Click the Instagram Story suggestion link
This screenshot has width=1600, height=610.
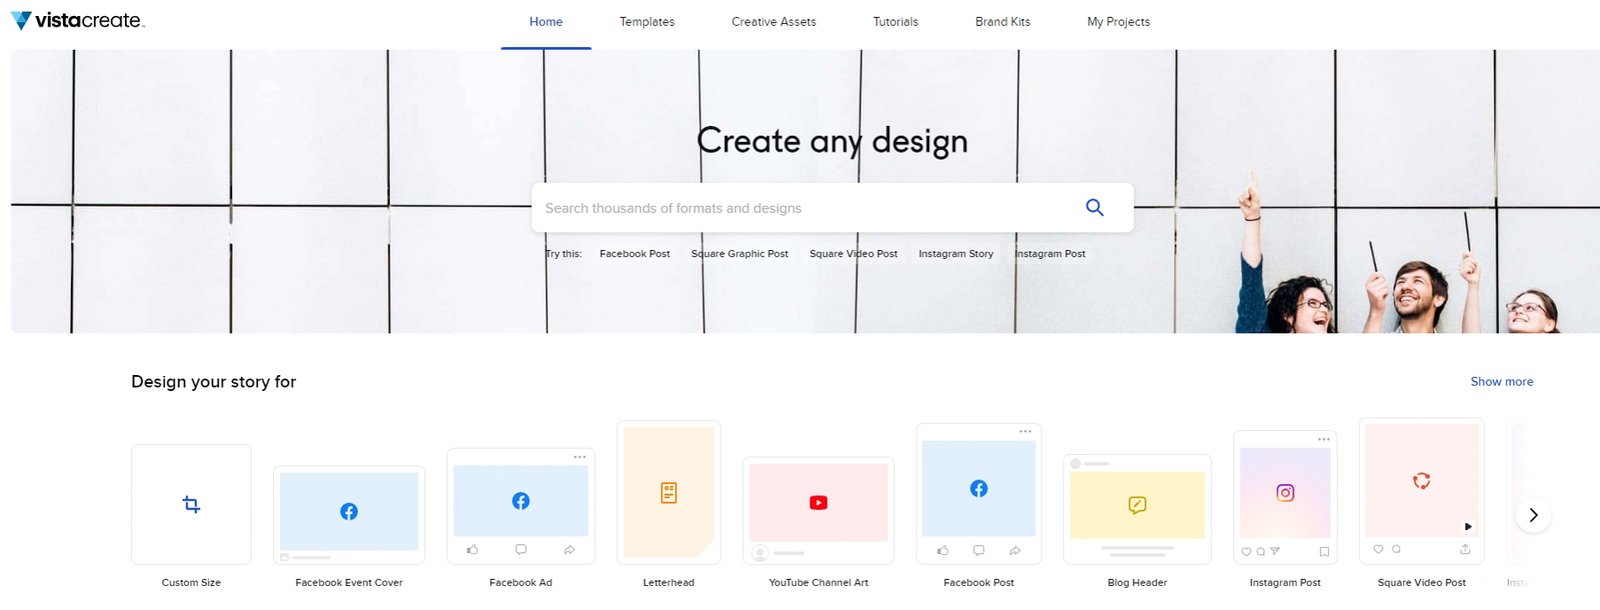(955, 254)
